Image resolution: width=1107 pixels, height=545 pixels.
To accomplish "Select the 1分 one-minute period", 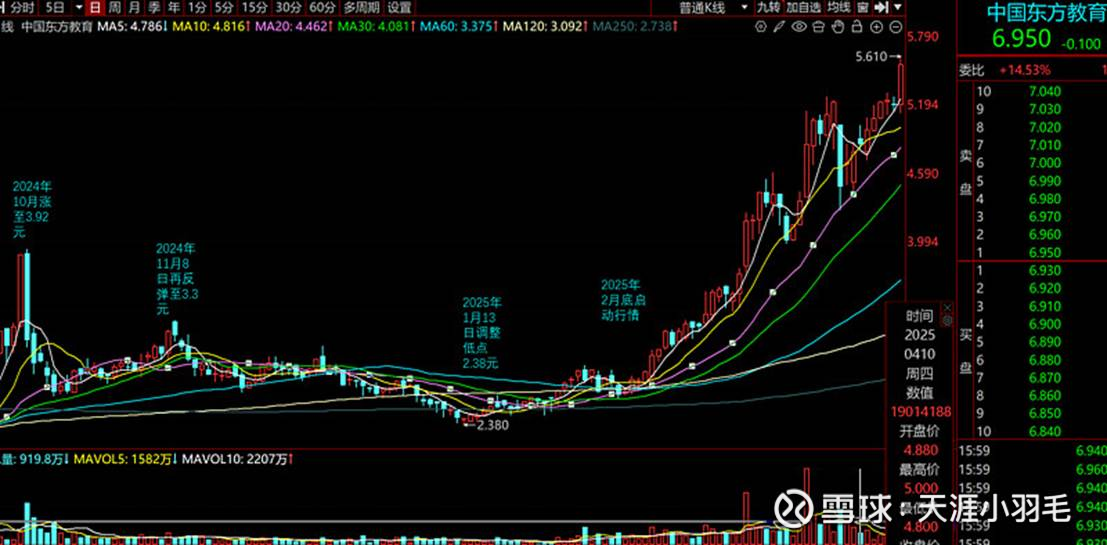I will pos(198,8).
